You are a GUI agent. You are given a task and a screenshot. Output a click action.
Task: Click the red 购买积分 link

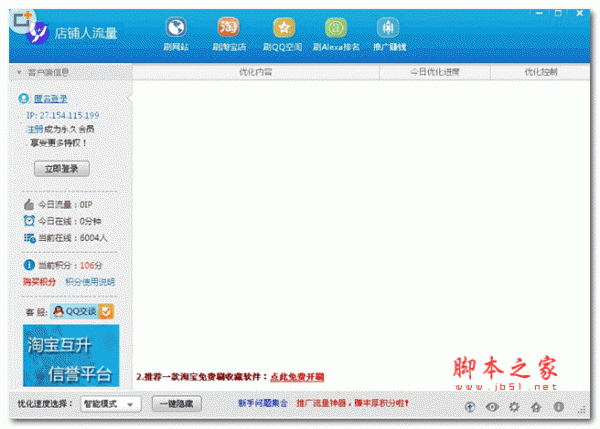tap(39, 282)
